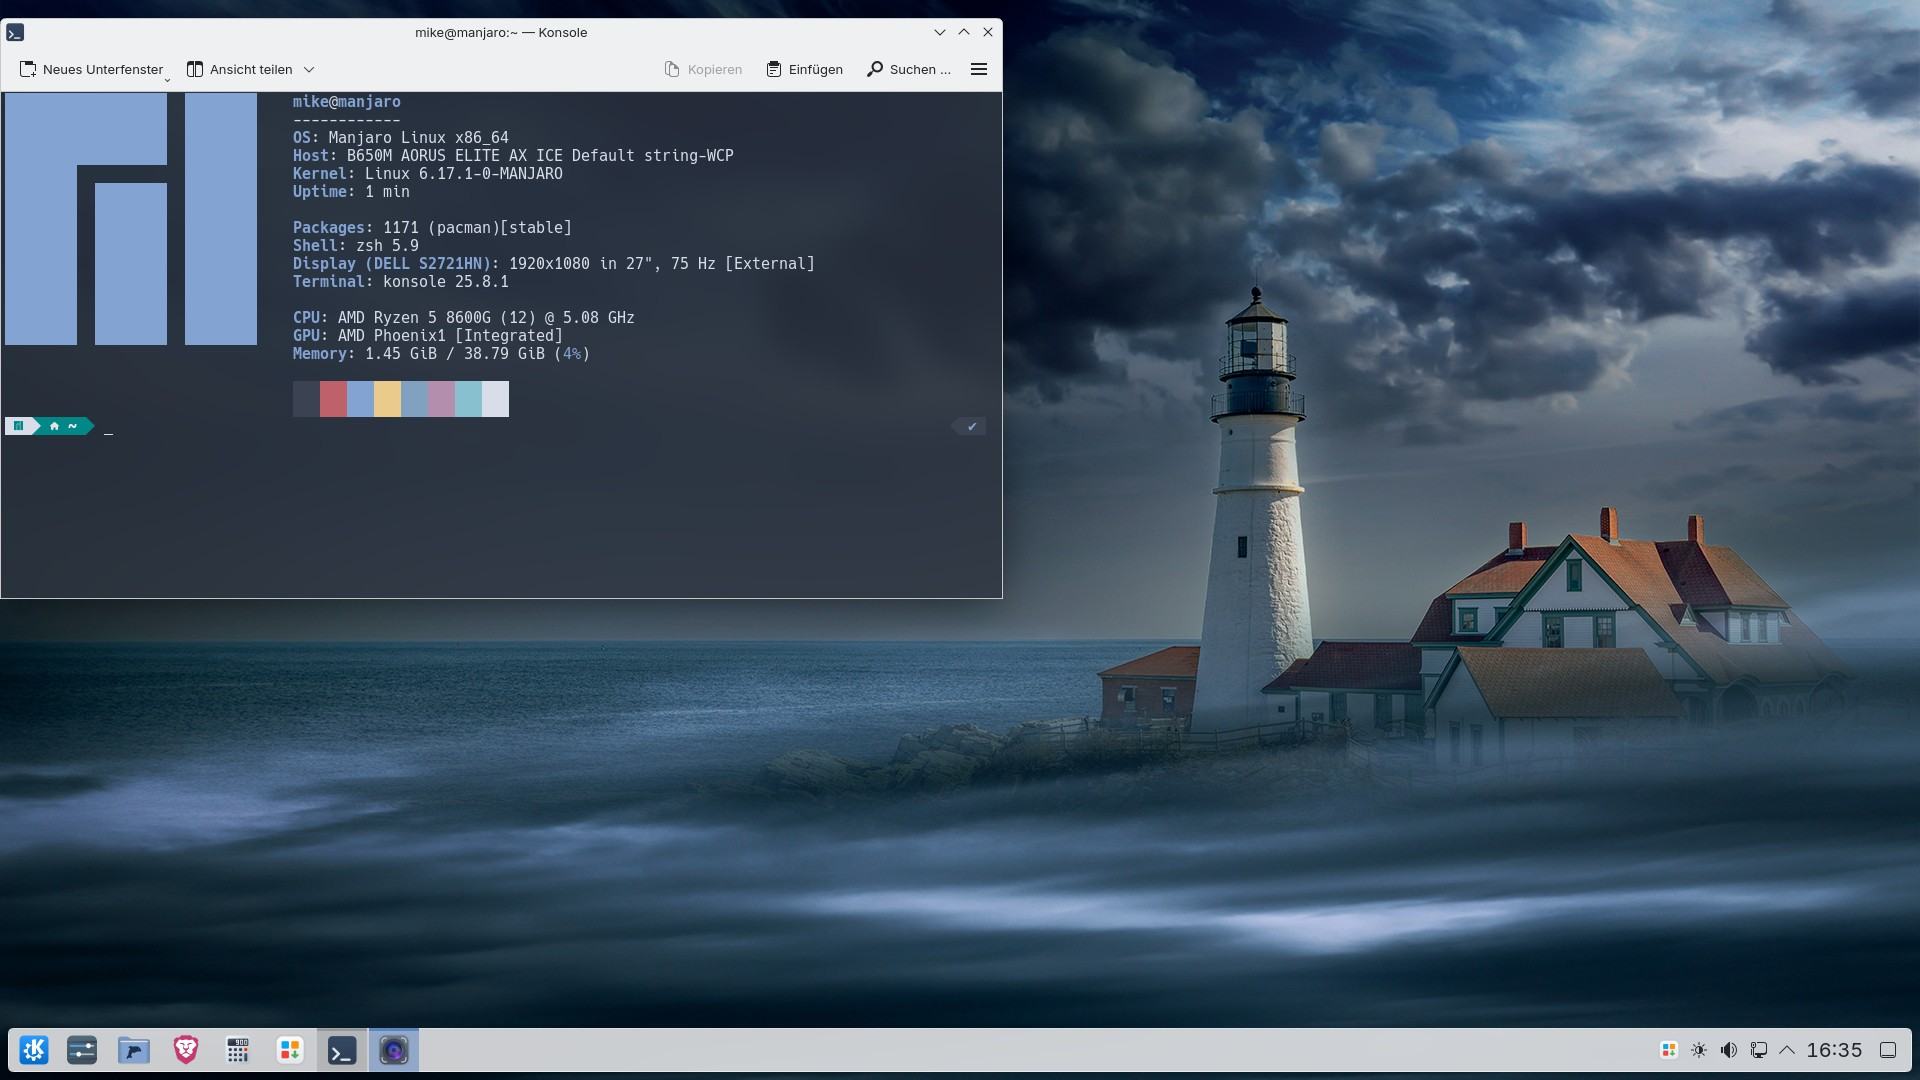Open the Neues Unterfenster dropdown arrow

(x=167, y=78)
